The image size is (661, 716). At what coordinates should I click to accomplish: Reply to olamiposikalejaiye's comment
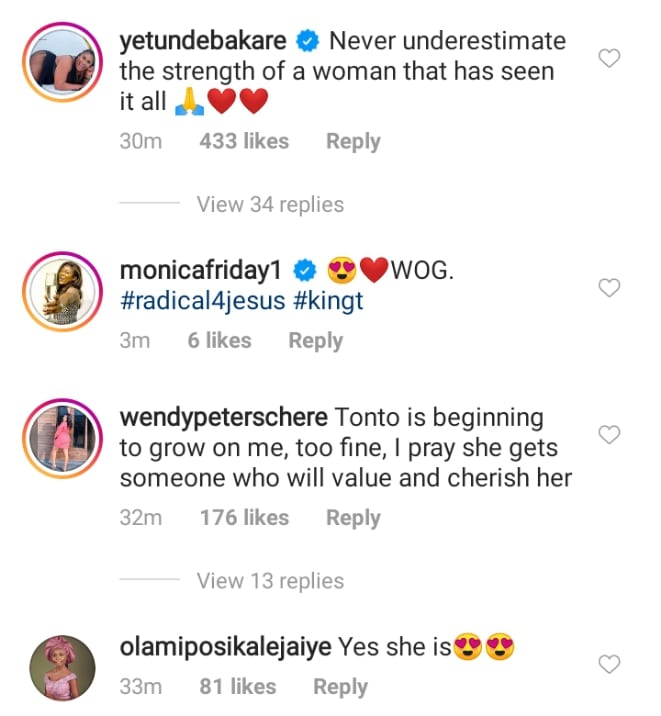[x=340, y=687]
